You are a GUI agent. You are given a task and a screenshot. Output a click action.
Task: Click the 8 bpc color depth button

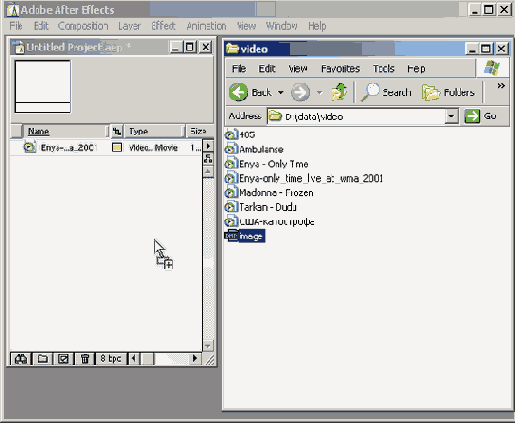[111, 359]
